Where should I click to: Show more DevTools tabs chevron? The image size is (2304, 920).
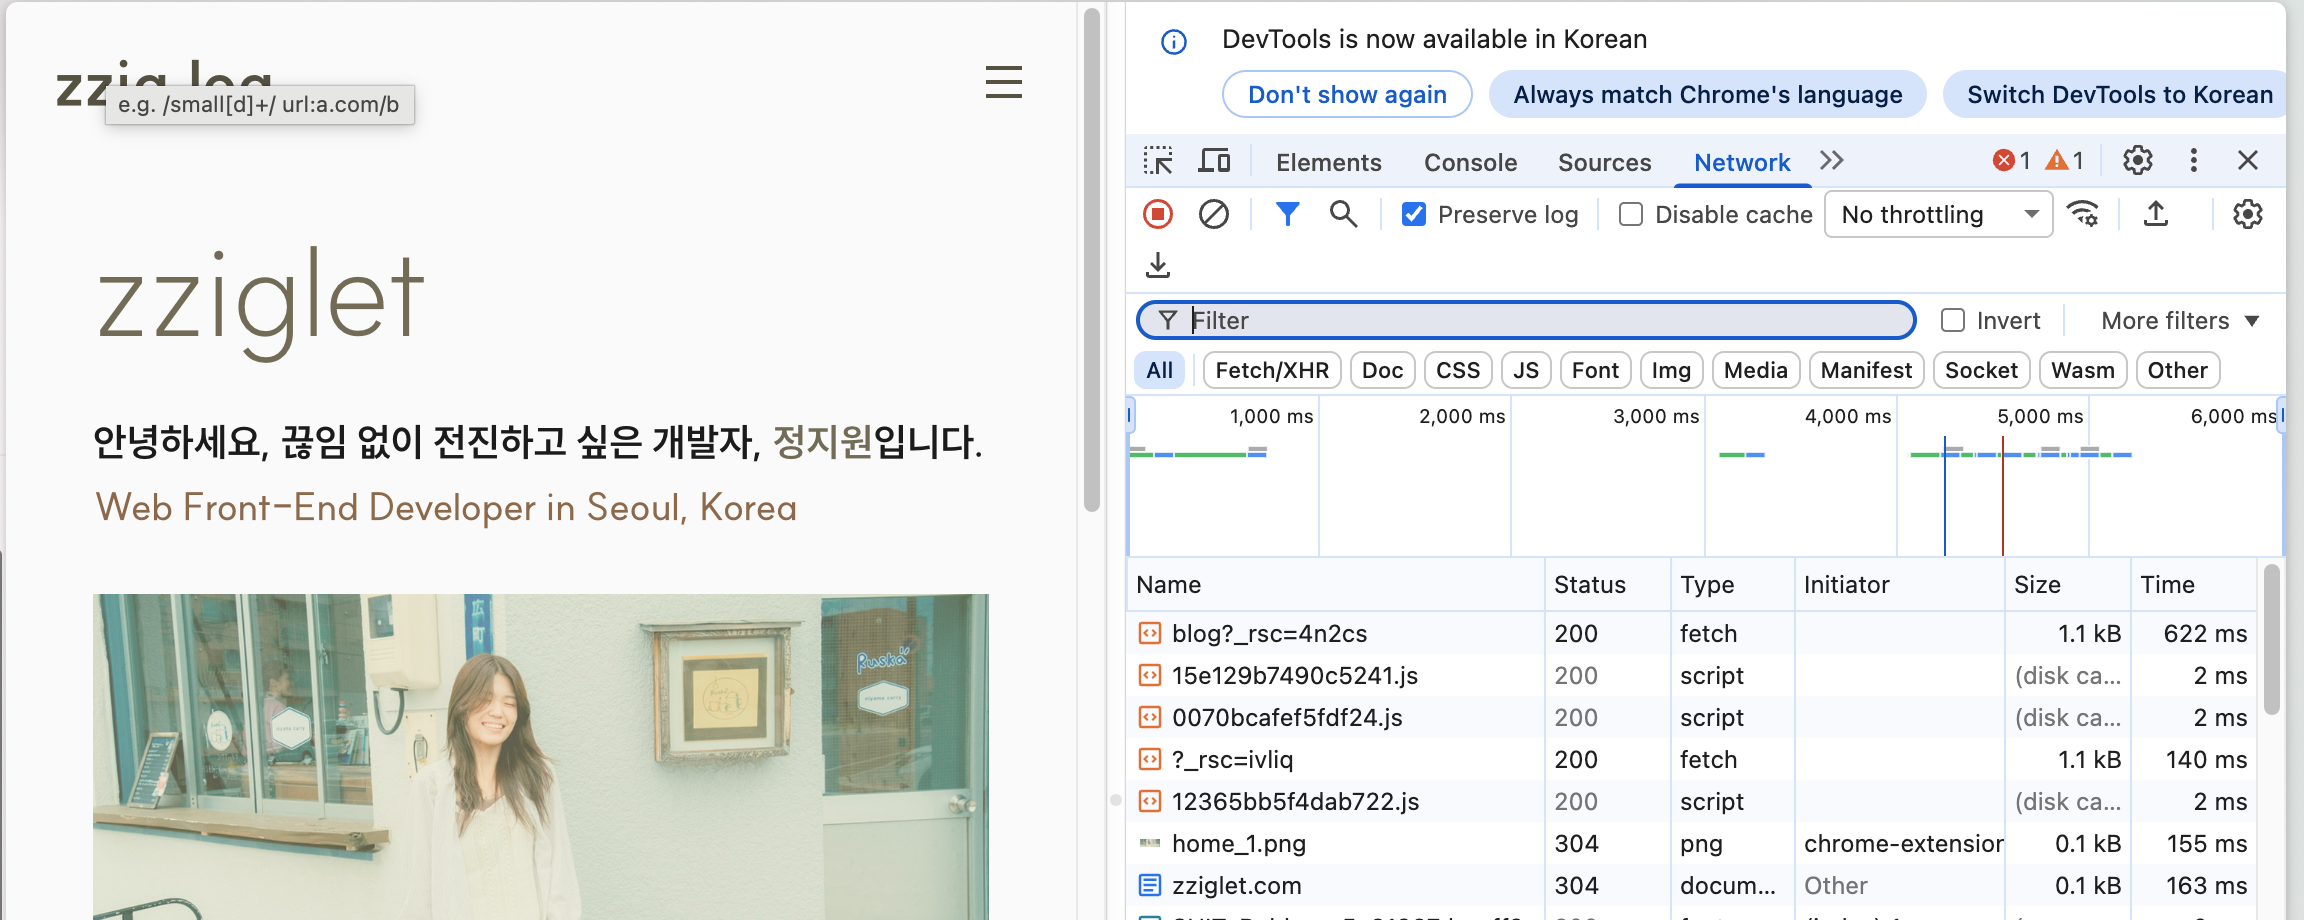1832,161
